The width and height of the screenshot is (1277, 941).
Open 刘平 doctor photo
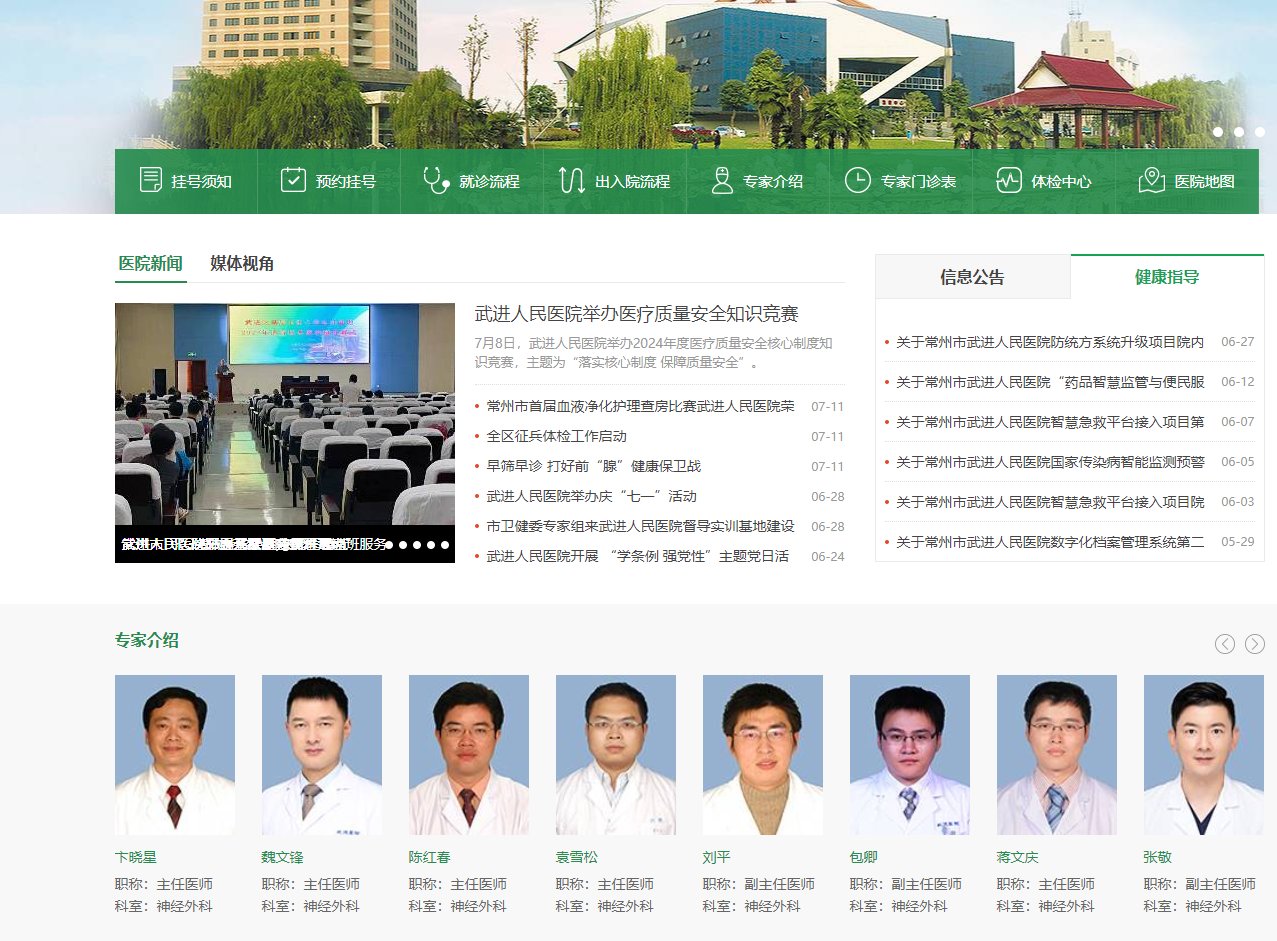763,755
